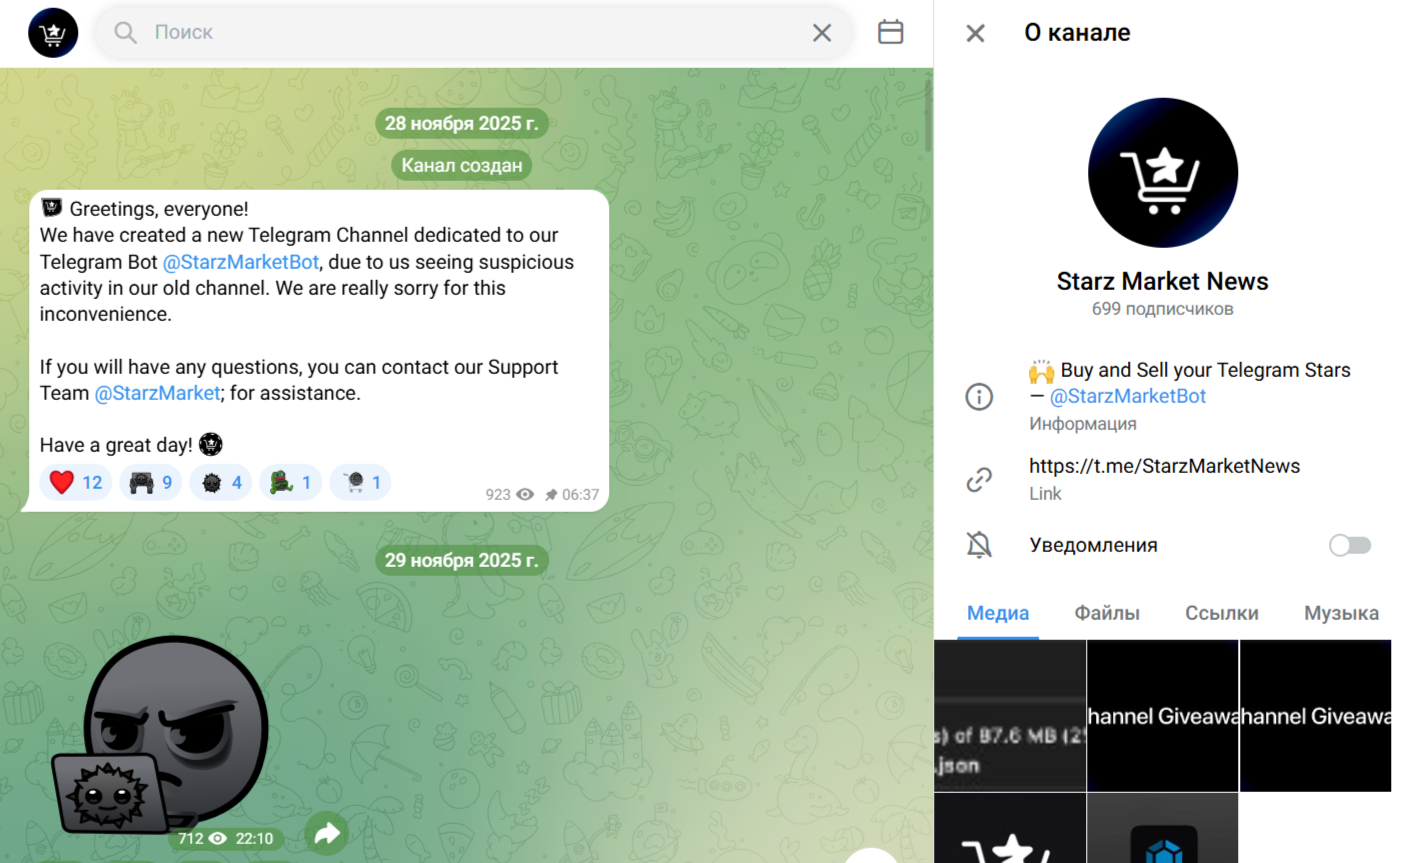Viewport: 1401px width, 863px height.
Task: Open the large Starz Market News profile picture
Action: 1163,172
